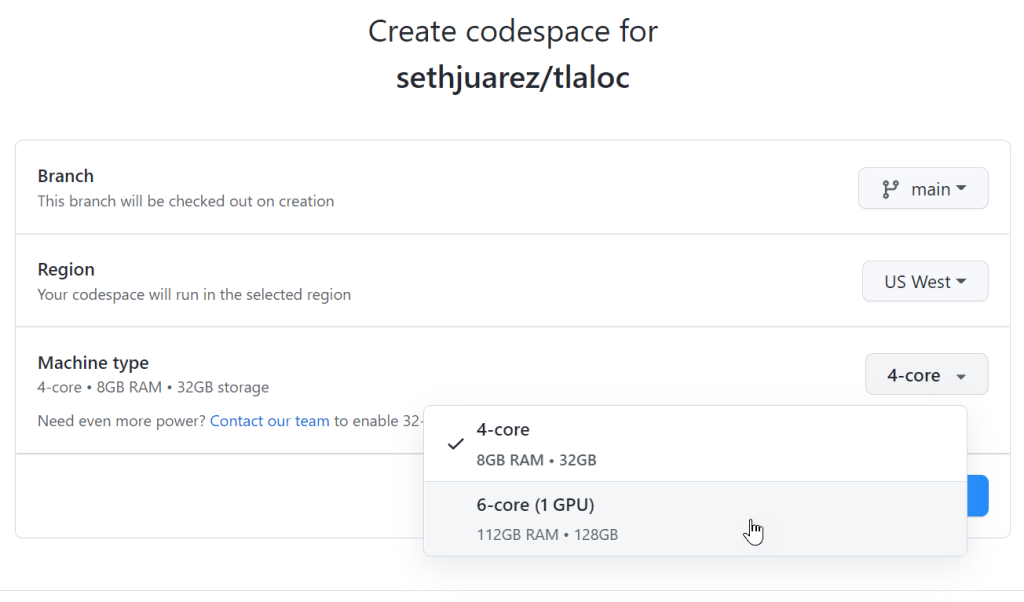Click the Region section label
Image resolution: width=1024 pixels, height=602 pixels.
66,270
